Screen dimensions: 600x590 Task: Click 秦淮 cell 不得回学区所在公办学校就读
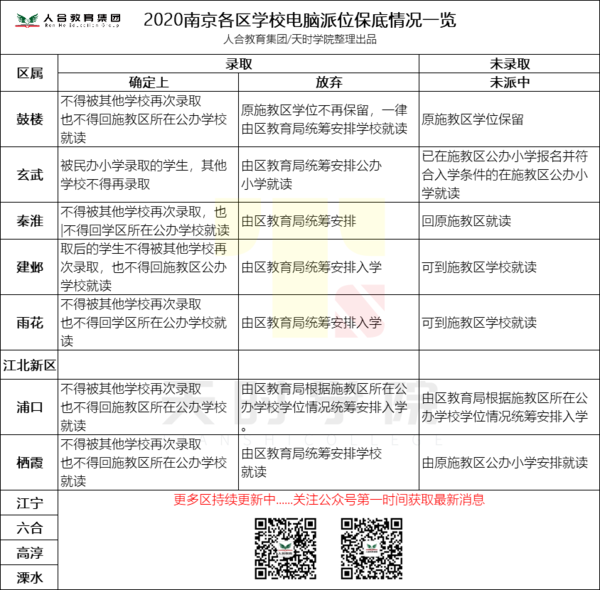pyautogui.click(x=148, y=221)
